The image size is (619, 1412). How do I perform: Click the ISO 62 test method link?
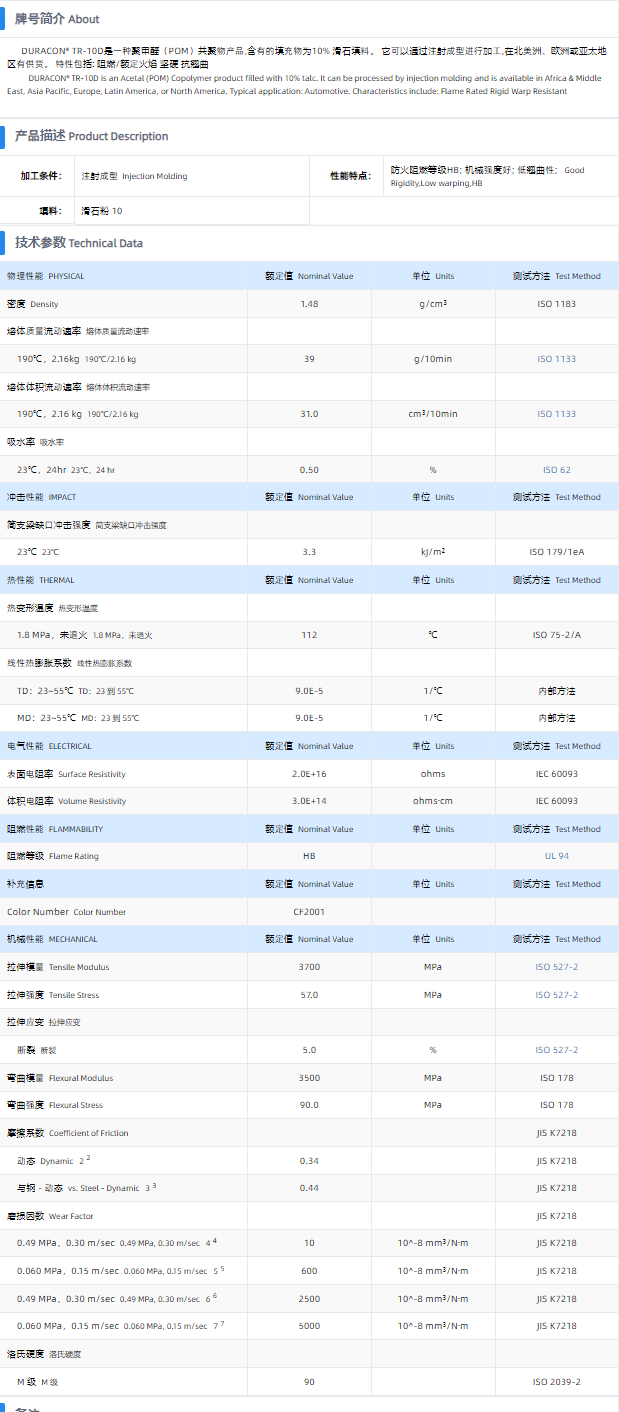tap(556, 470)
